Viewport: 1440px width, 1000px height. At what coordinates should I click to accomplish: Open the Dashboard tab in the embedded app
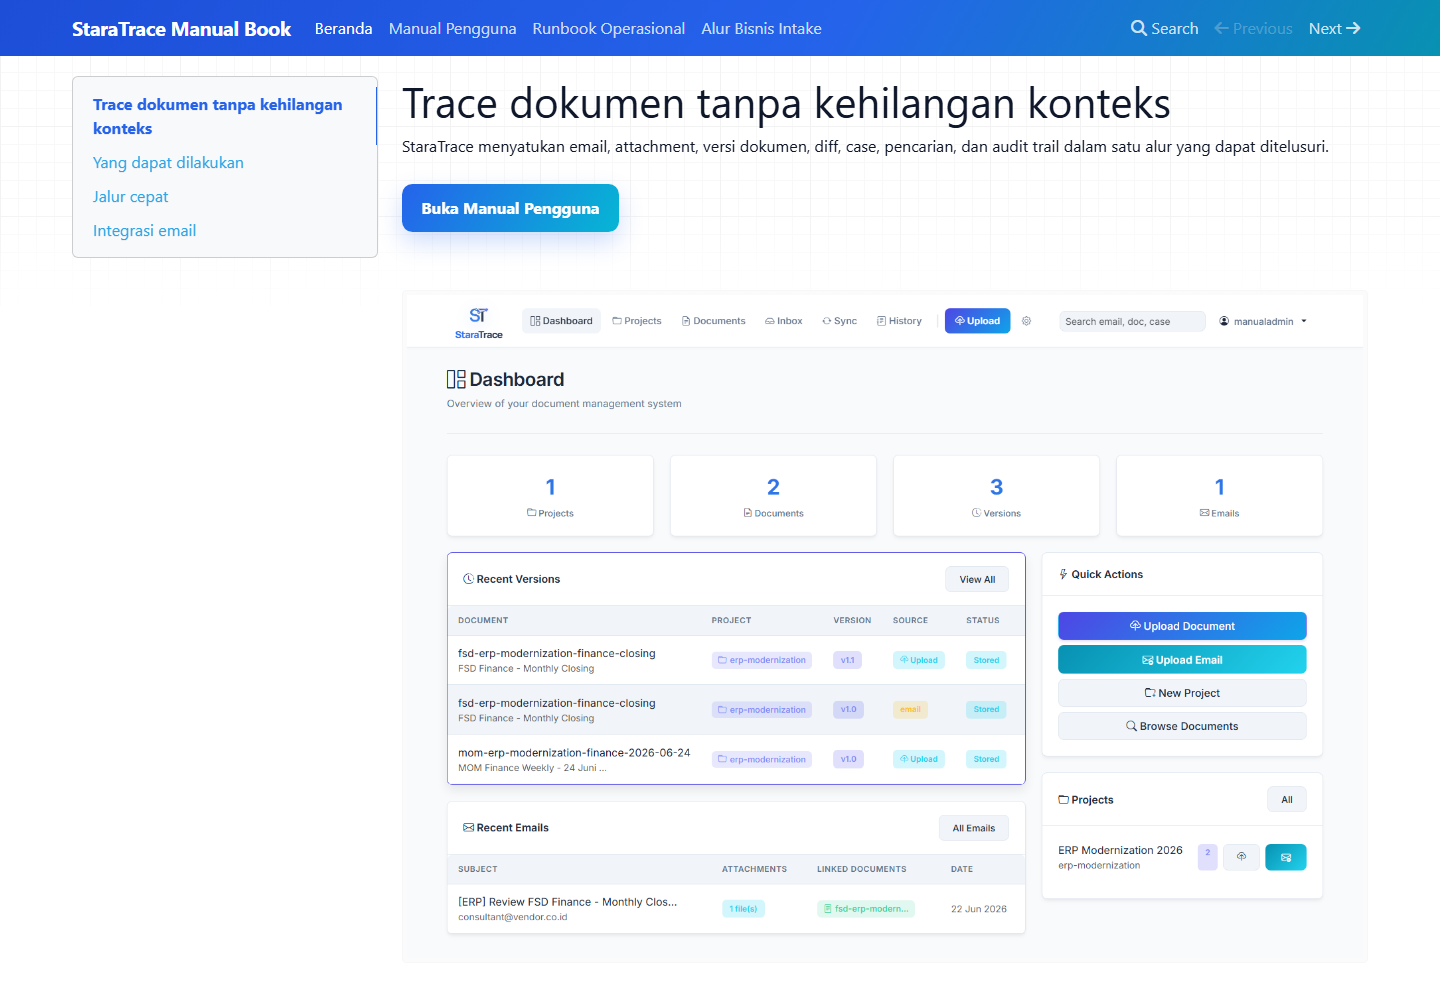point(561,321)
